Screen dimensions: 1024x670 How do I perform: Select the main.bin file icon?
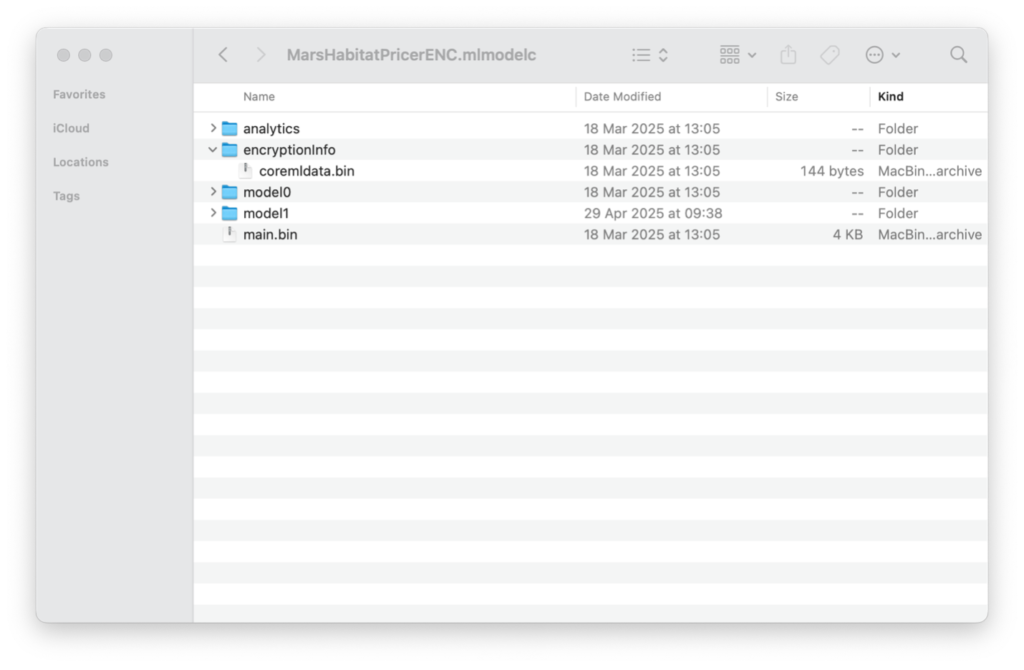point(230,235)
